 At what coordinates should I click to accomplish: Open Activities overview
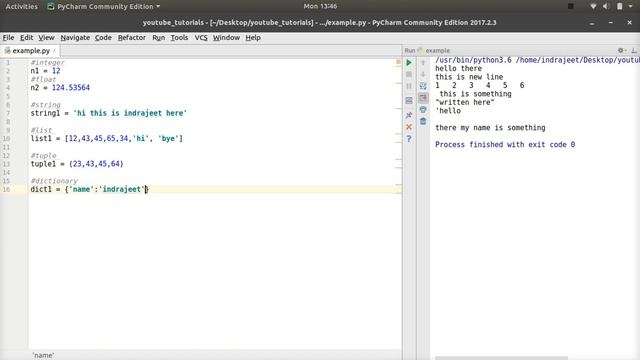[x=21, y=7]
